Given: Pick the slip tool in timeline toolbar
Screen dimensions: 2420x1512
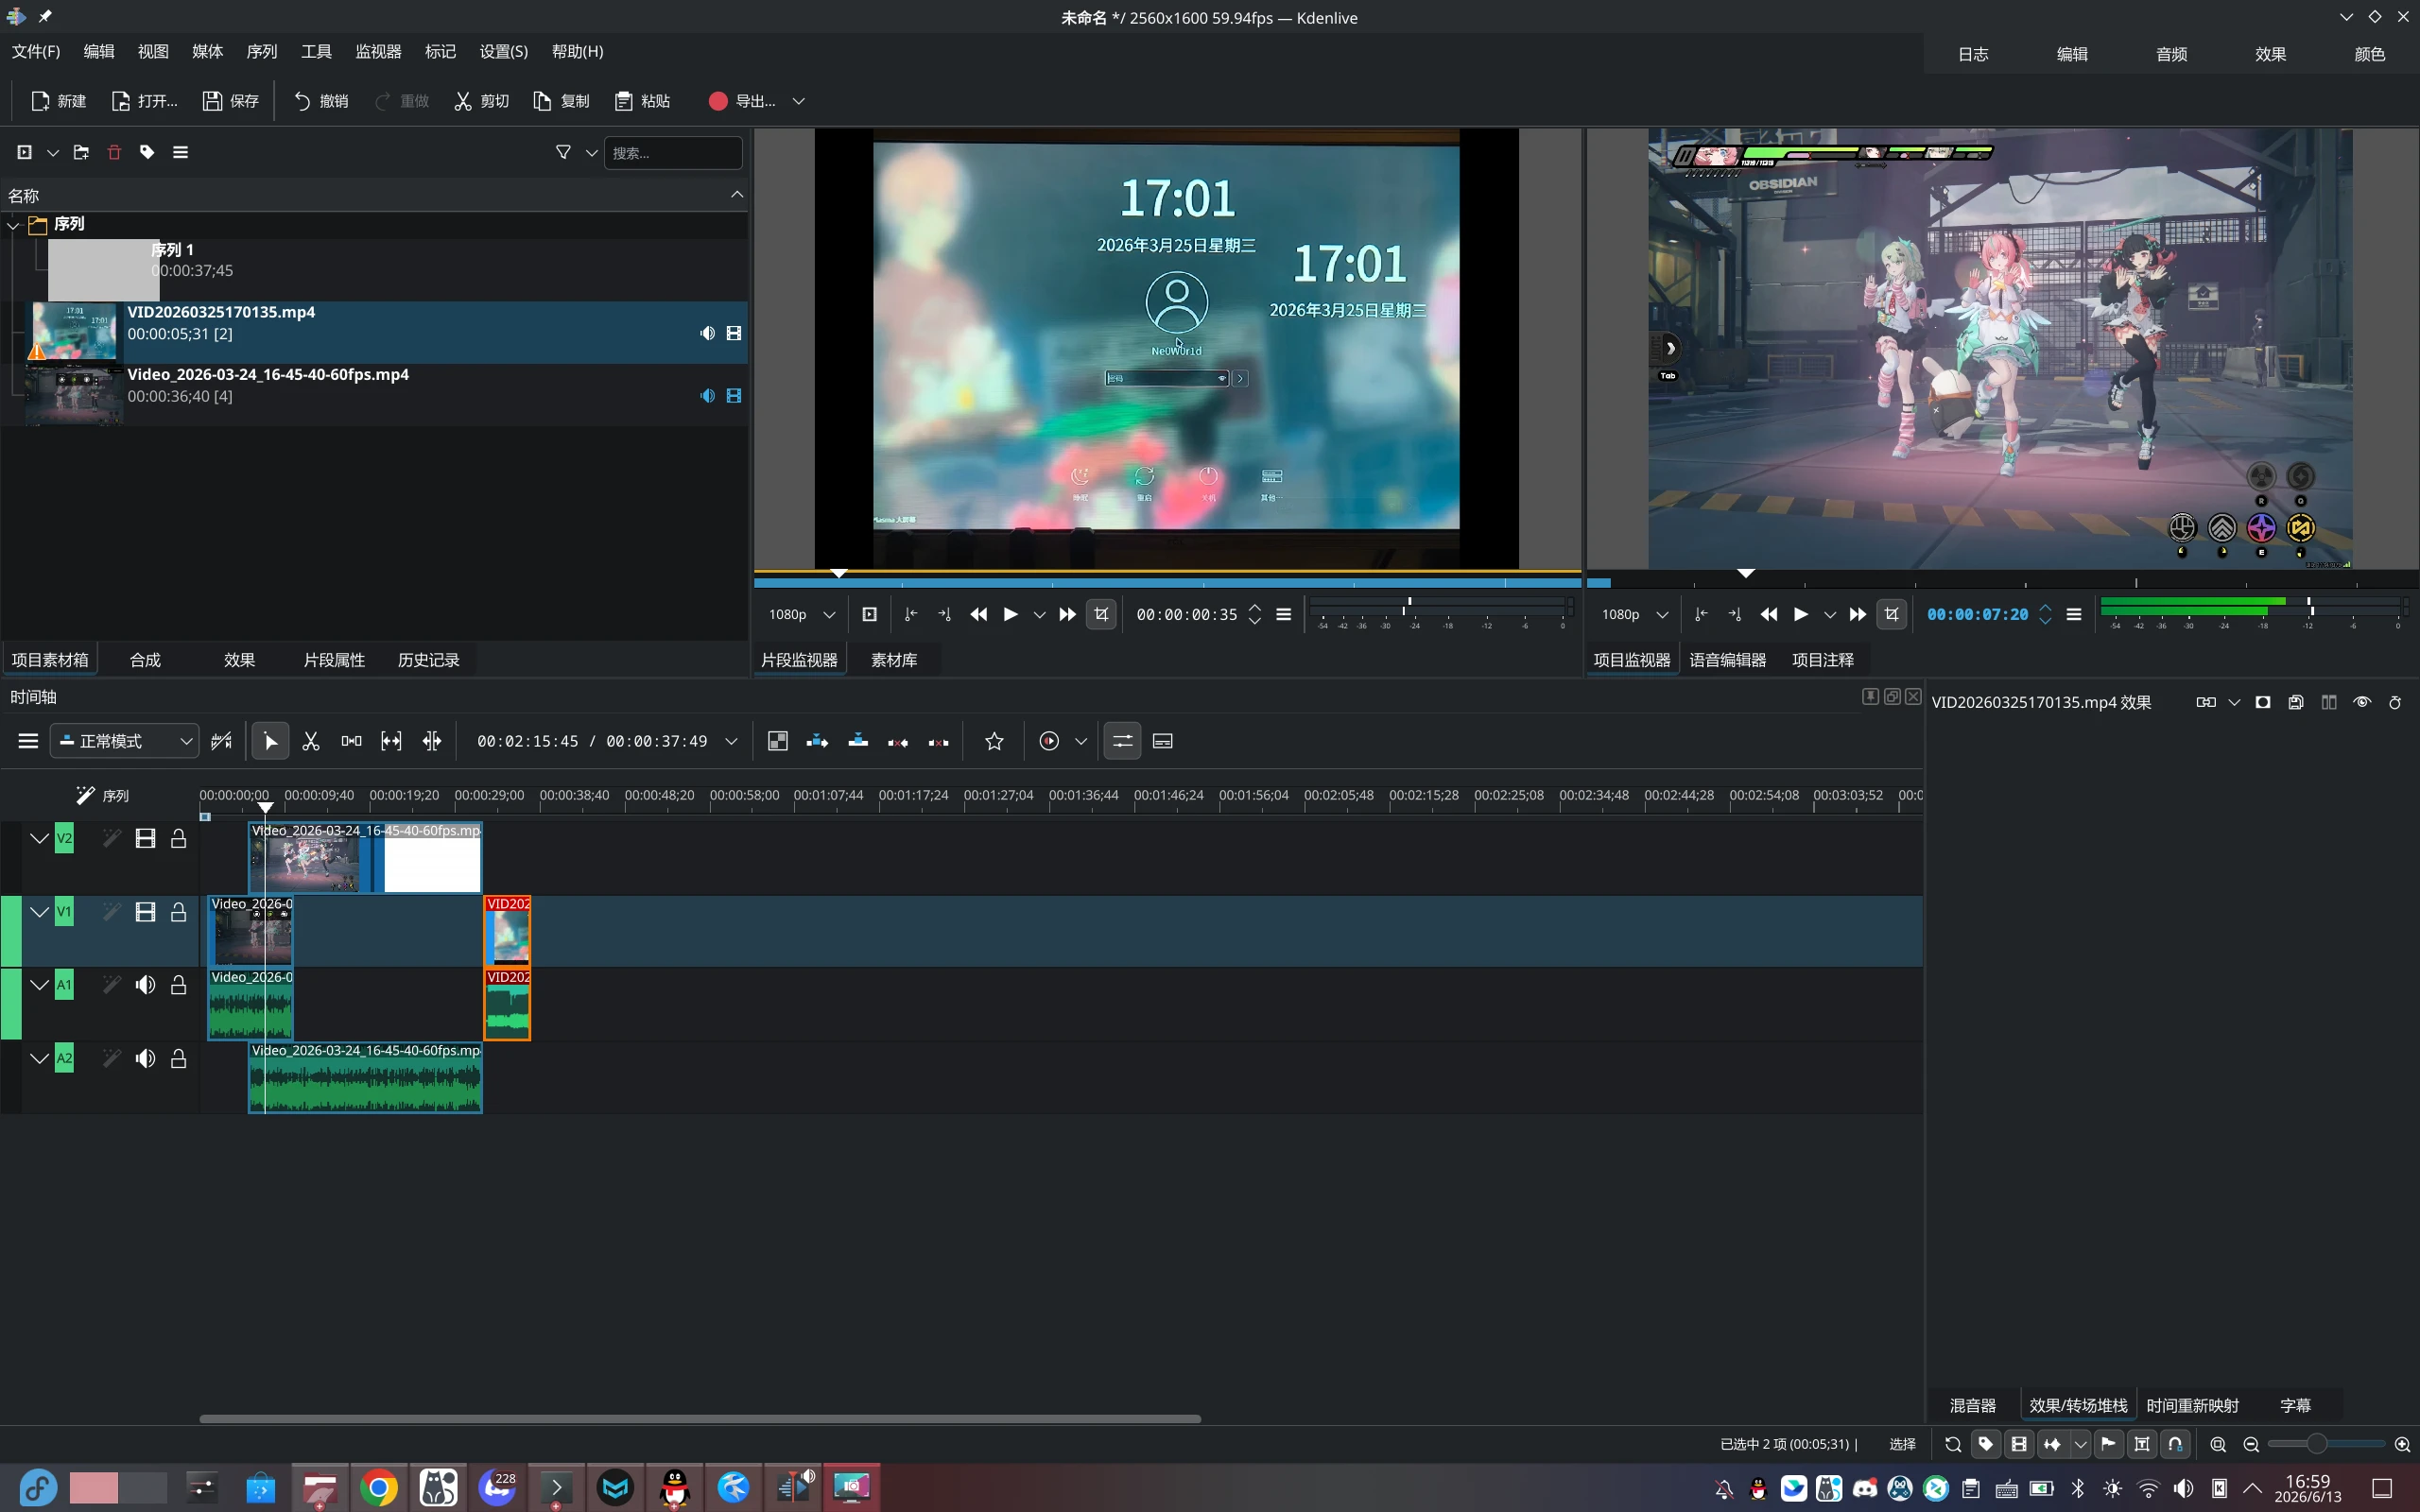Looking at the screenshot, I should tap(391, 741).
